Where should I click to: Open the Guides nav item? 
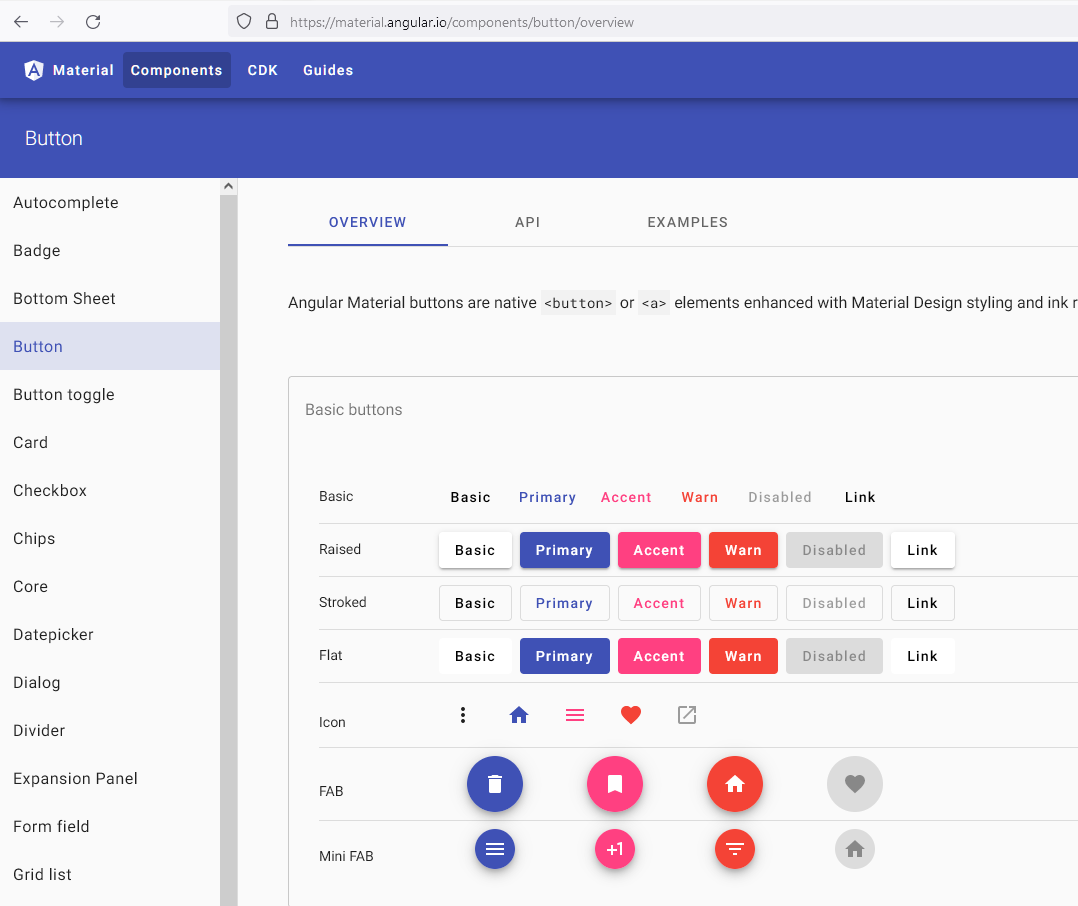(328, 70)
